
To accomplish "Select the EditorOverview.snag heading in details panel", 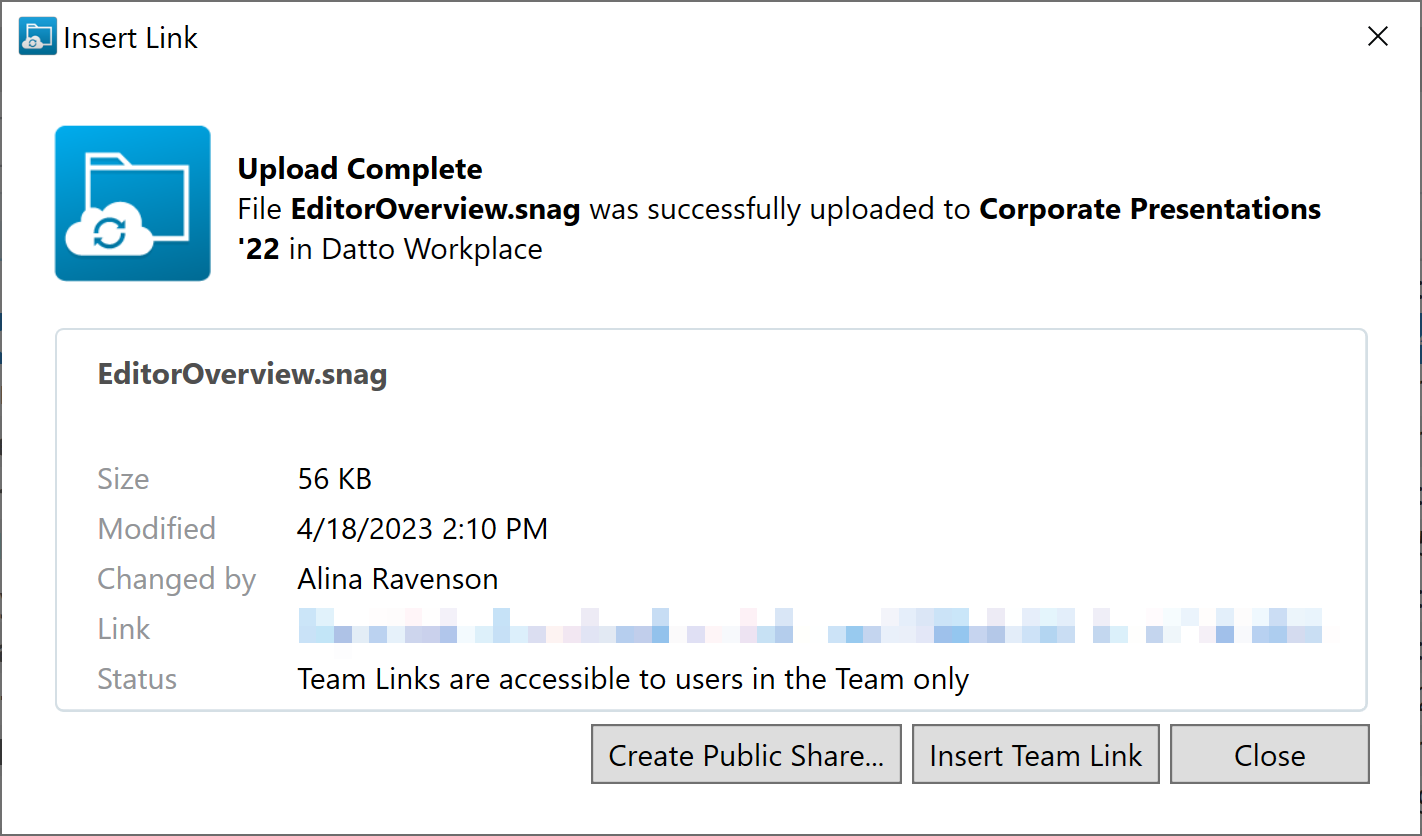I will (x=242, y=374).
